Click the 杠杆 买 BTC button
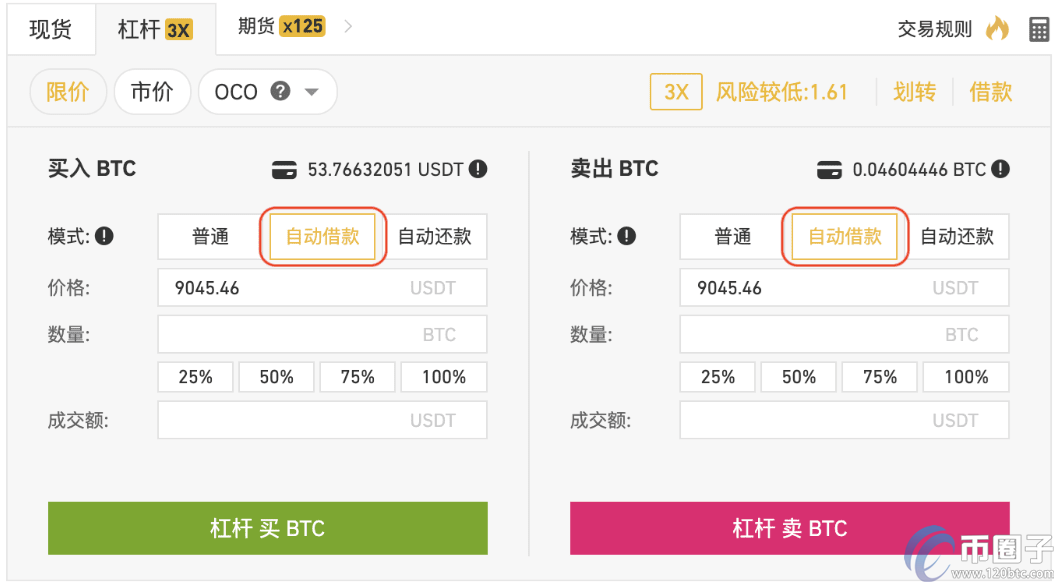 click(267, 529)
